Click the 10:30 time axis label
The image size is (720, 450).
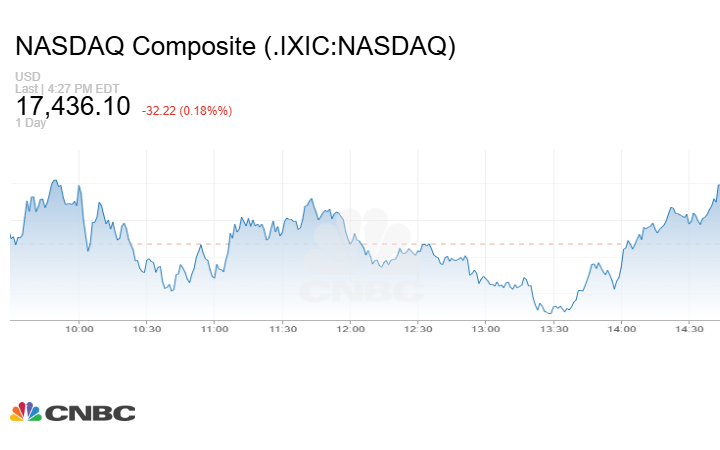(147, 329)
